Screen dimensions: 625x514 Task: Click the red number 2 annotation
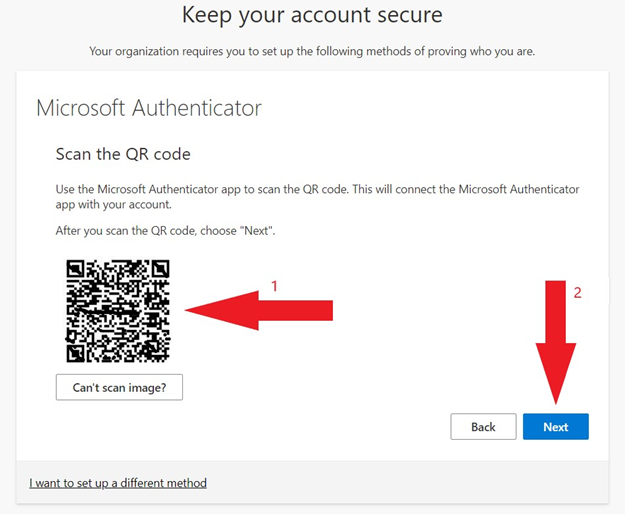pyautogui.click(x=578, y=293)
